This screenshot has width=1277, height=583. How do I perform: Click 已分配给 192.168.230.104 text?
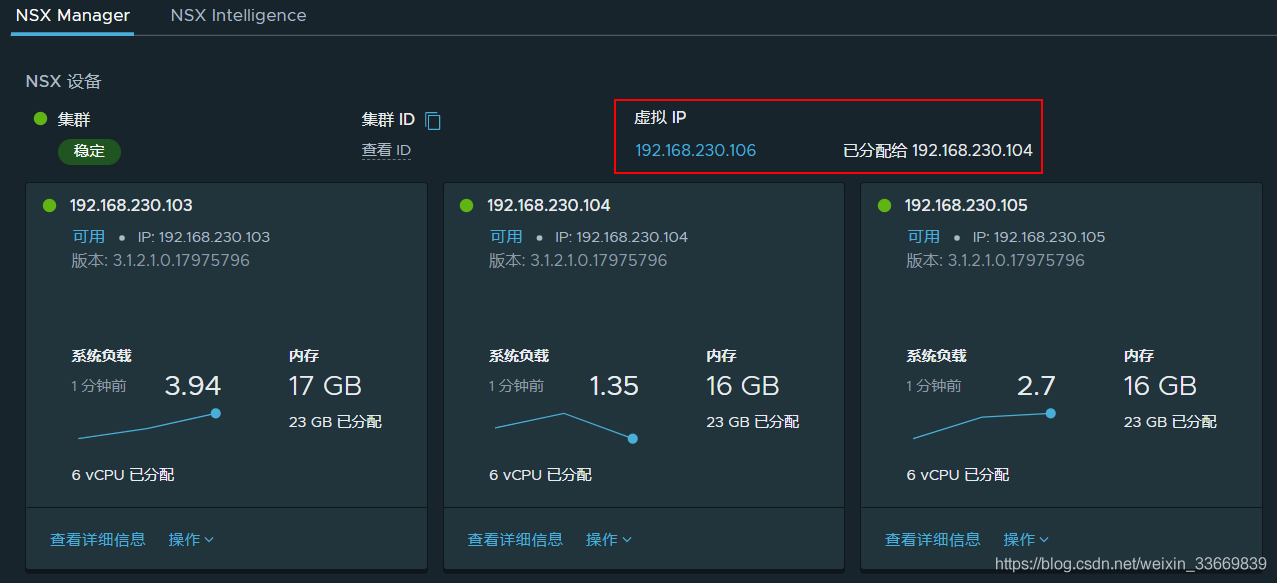click(938, 151)
